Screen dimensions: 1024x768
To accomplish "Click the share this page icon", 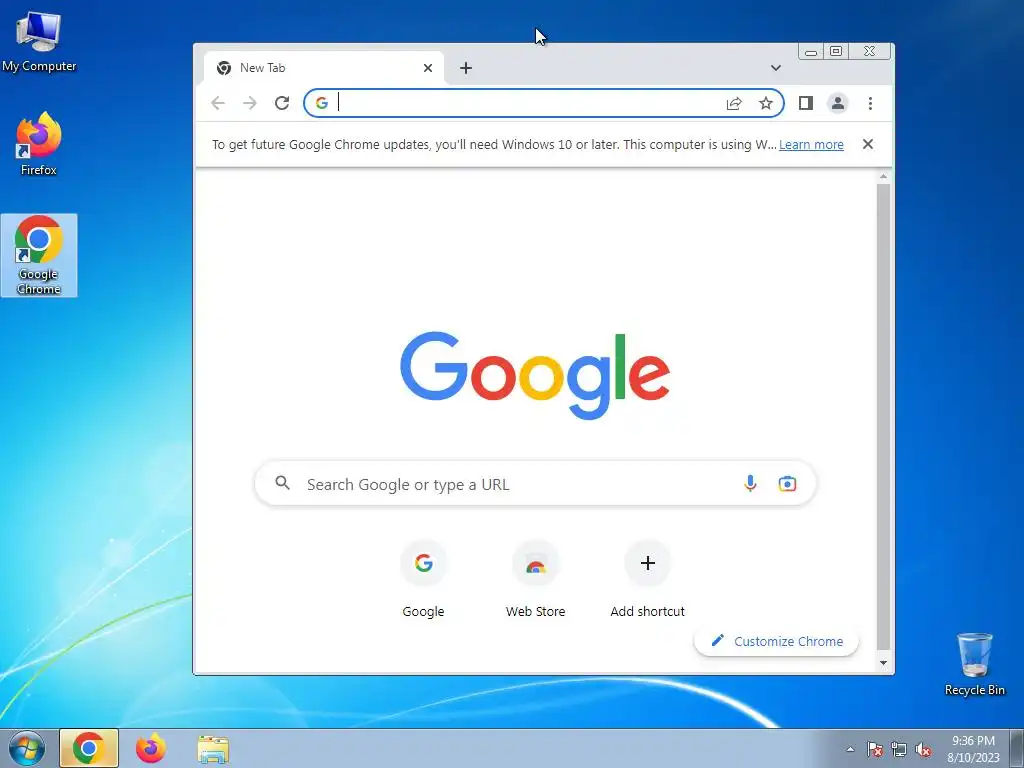I will point(734,103).
